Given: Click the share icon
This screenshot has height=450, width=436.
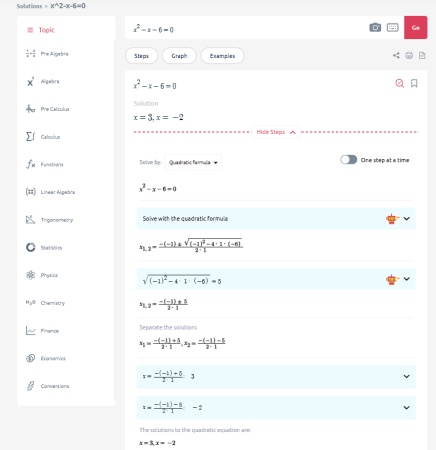Looking at the screenshot, I should tap(396, 55).
